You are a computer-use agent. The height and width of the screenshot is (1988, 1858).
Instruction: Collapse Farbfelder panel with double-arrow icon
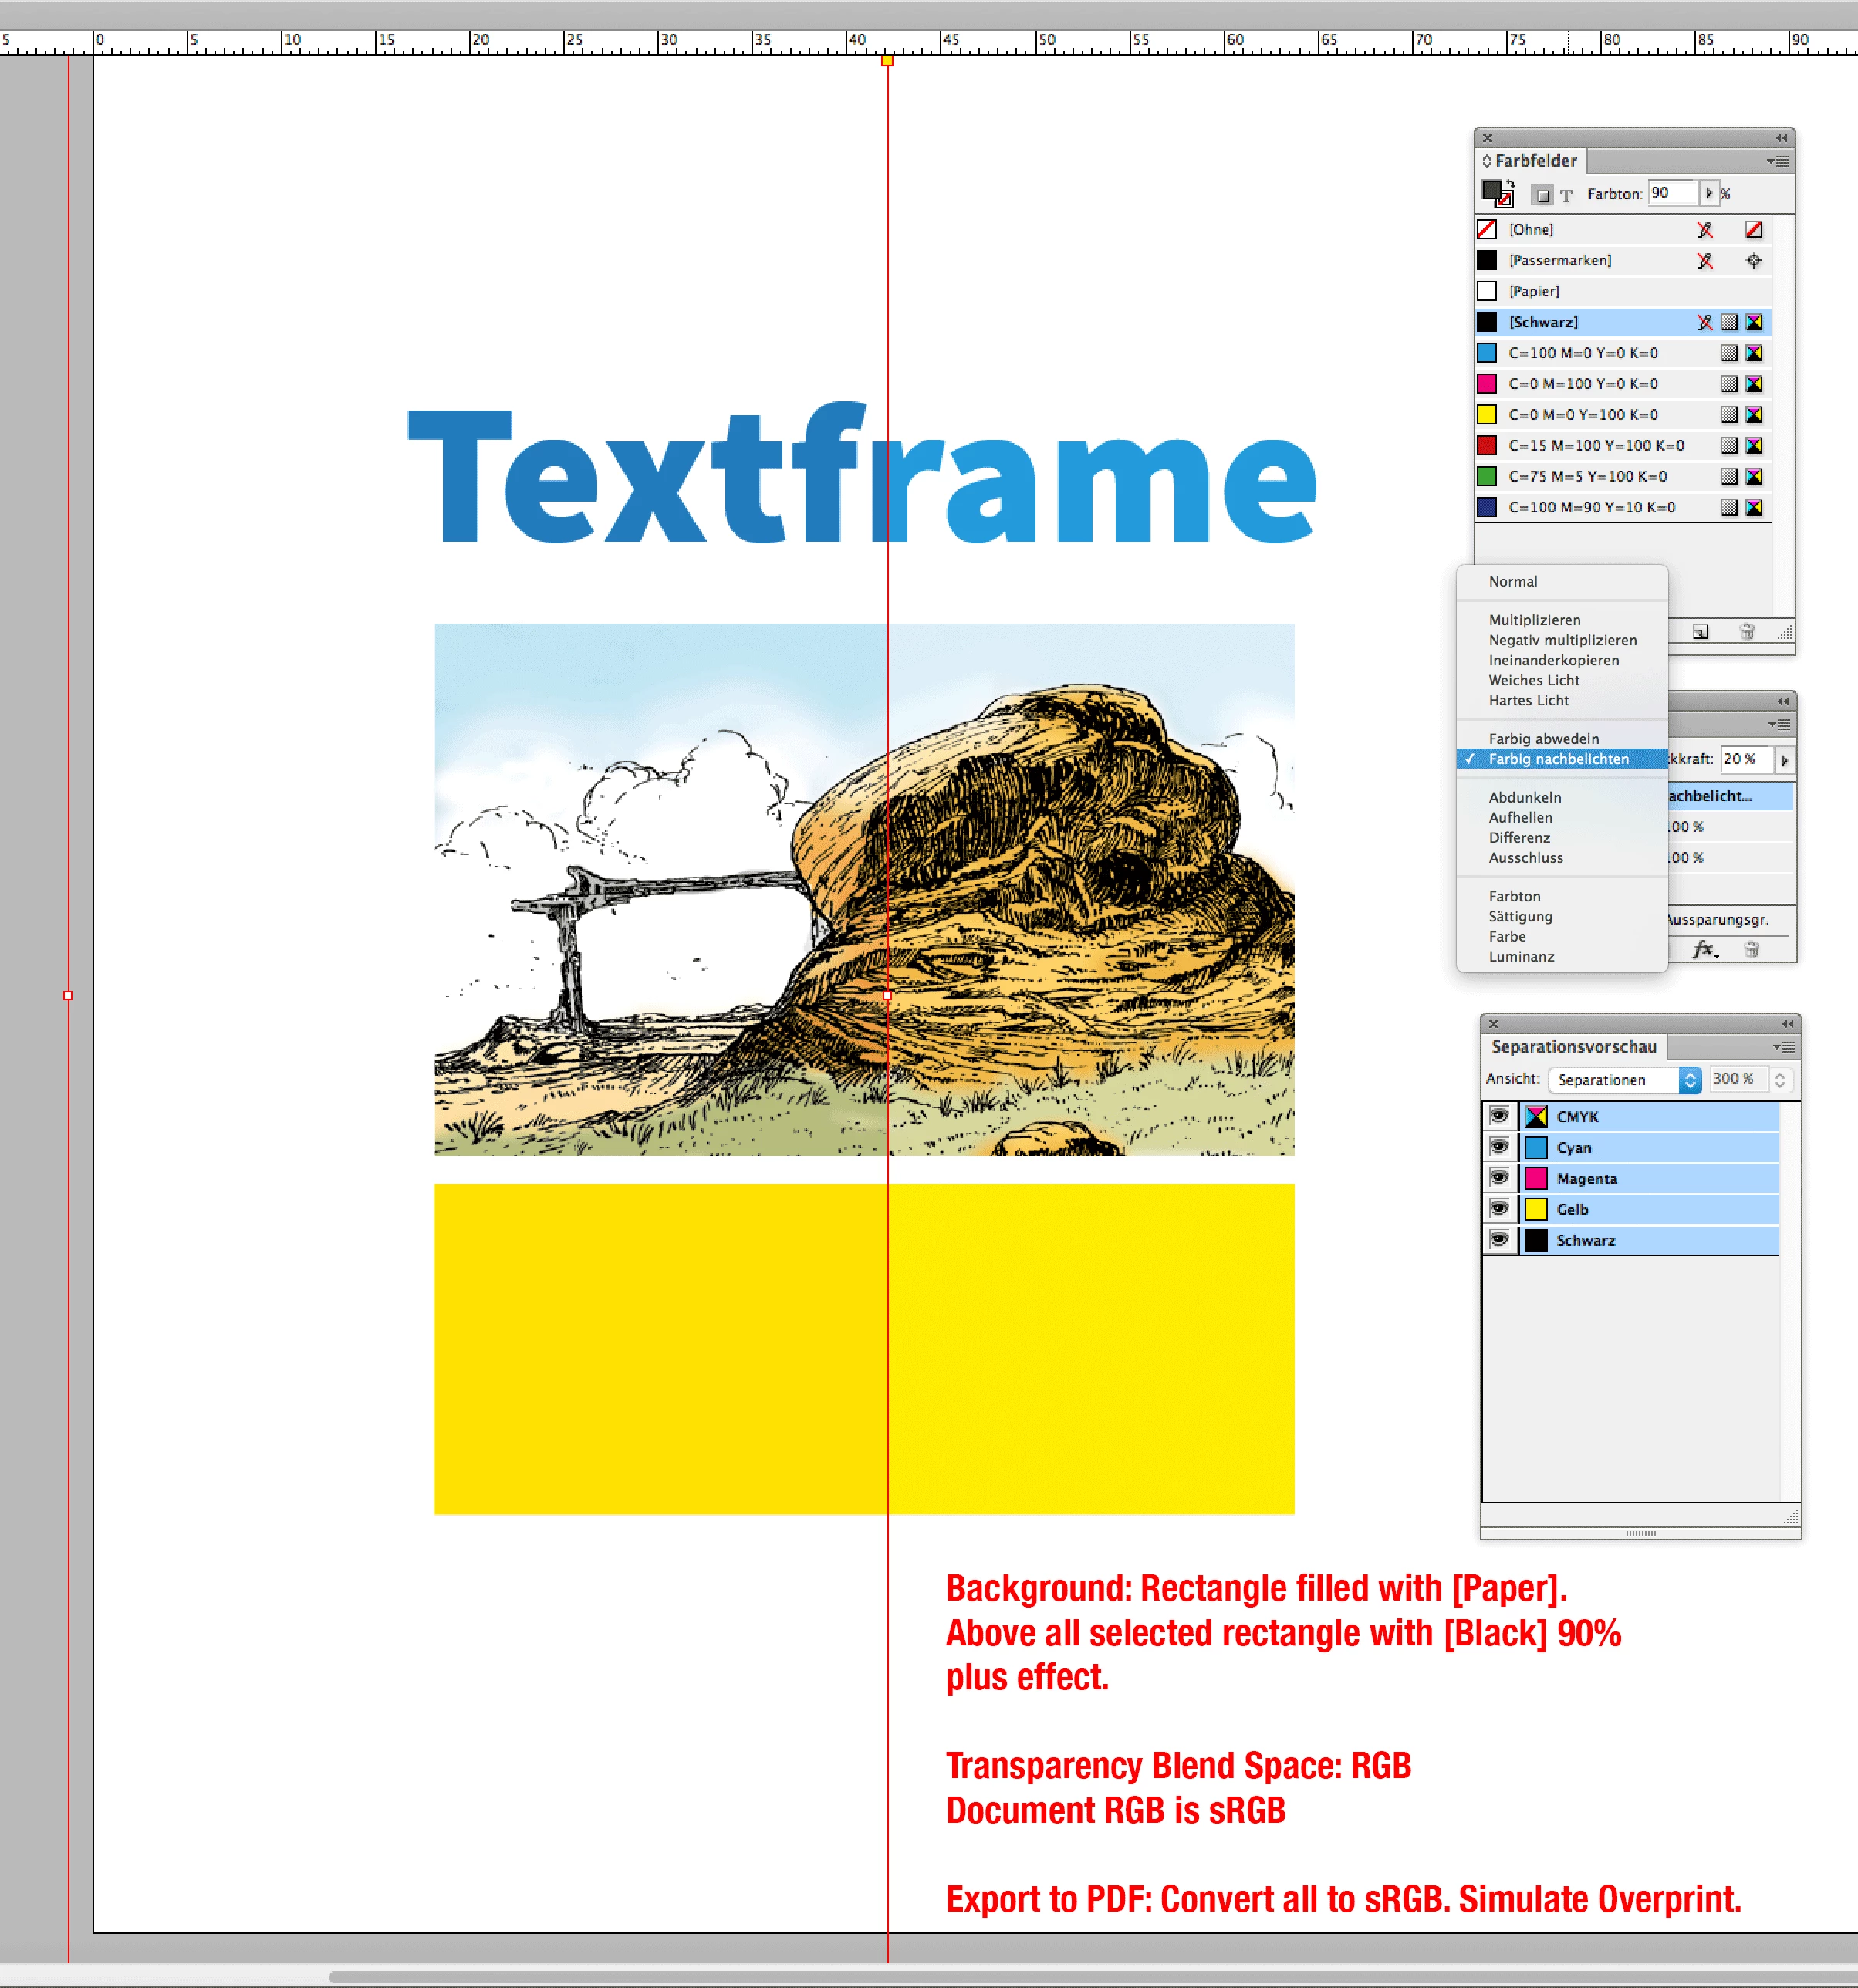(x=1781, y=138)
